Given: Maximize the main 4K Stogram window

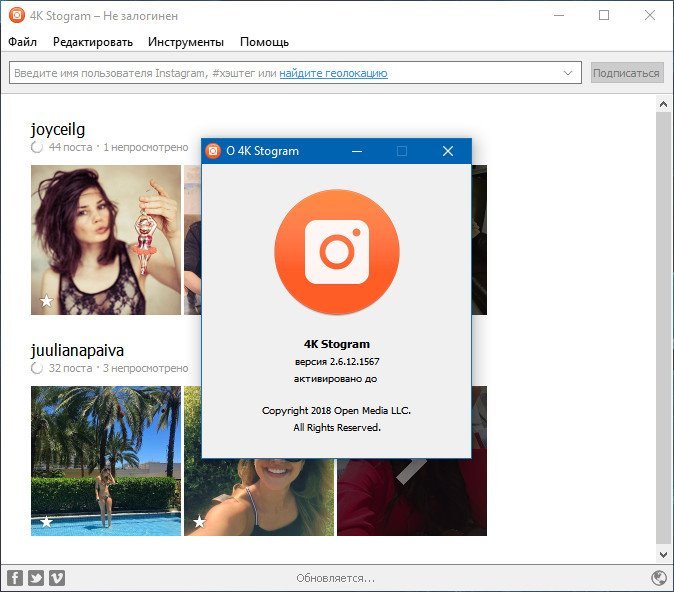Looking at the screenshot, I should [604, 15].
